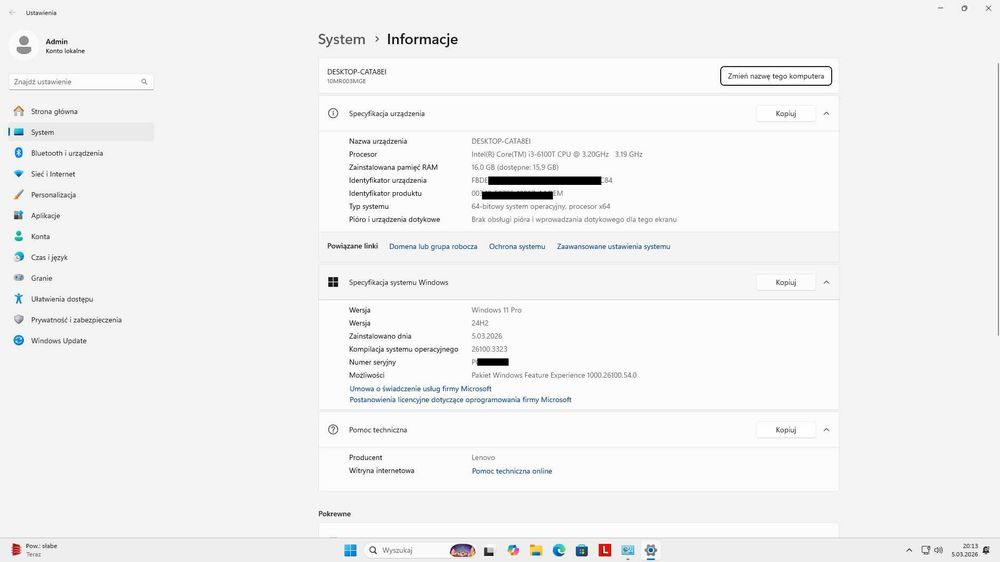
Task: Click the vertical scrollbar of settings page
Action: coord(998,198)
